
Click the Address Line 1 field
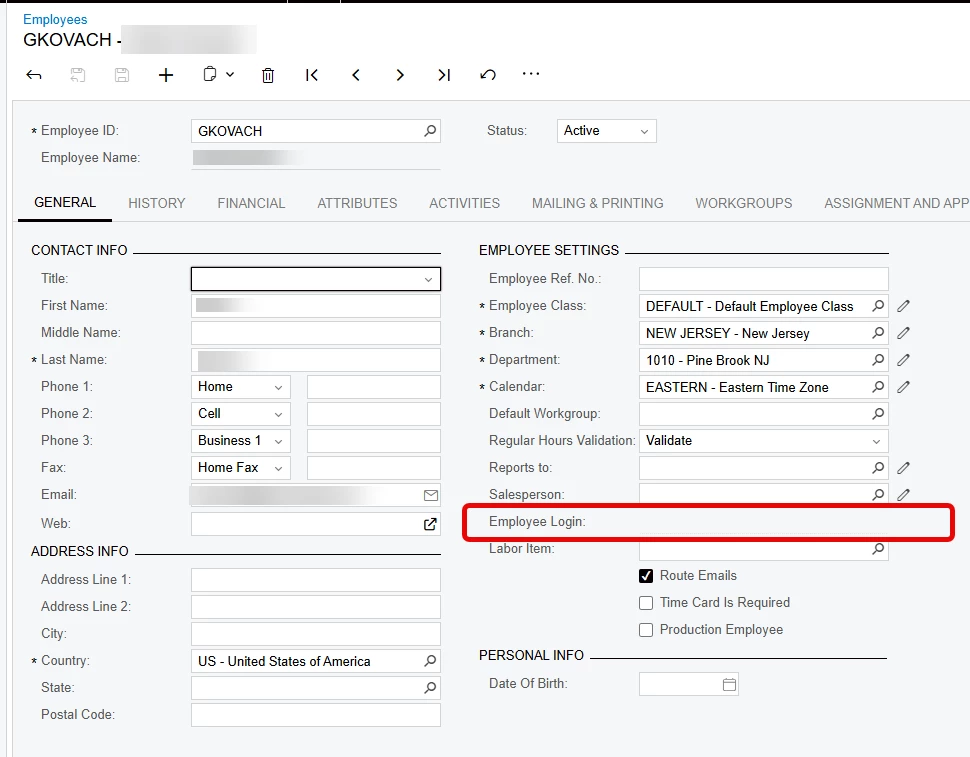click(315, 580)
